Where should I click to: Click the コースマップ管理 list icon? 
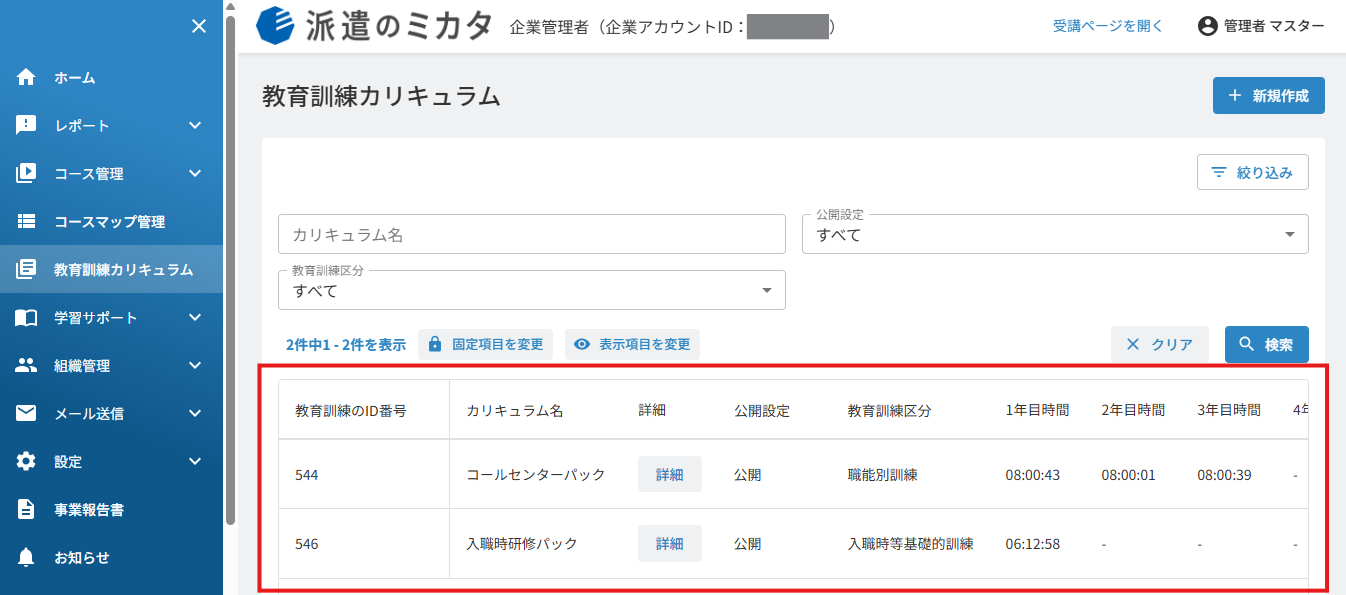26,221
